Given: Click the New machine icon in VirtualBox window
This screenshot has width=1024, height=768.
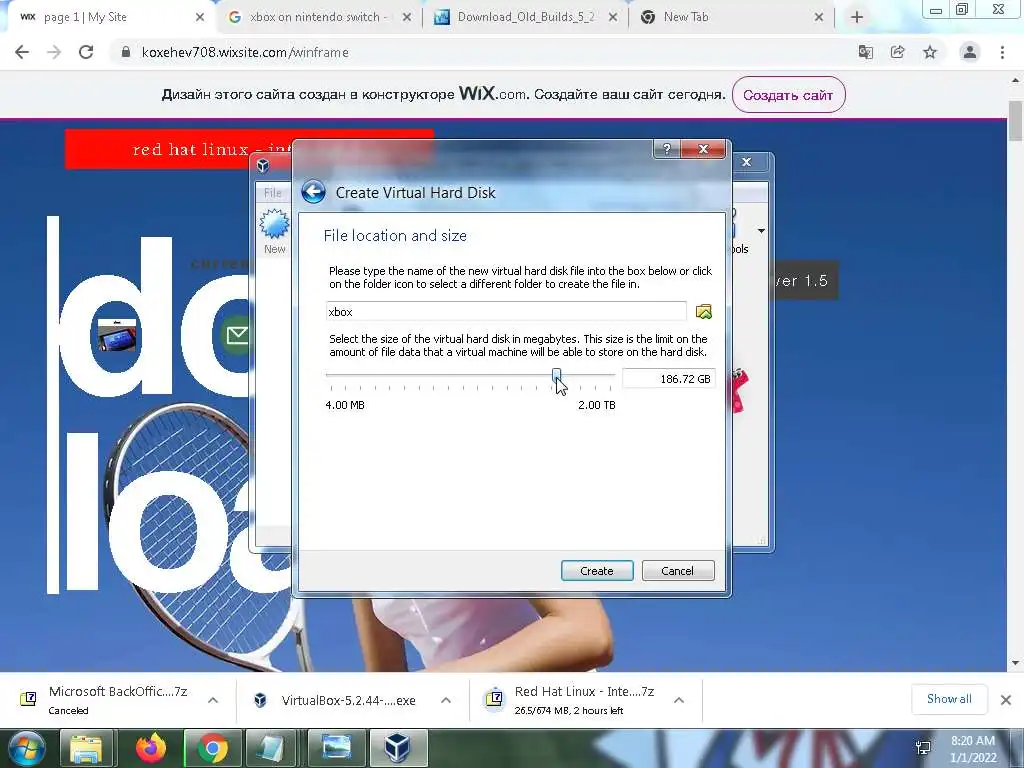Looking at the screenshot, I should click(274, 231).
